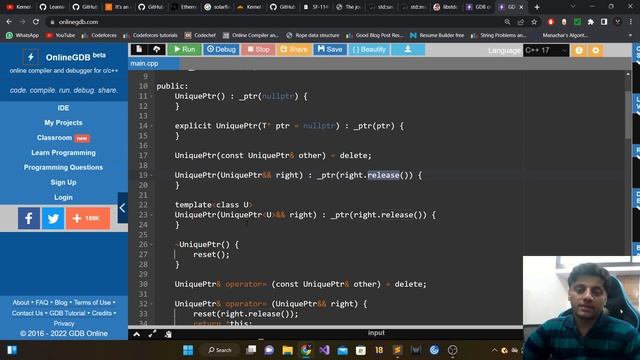Screen dimensions: 640x360
Task: Click the Windows Start button in taskbar
Action: point(188,350)
